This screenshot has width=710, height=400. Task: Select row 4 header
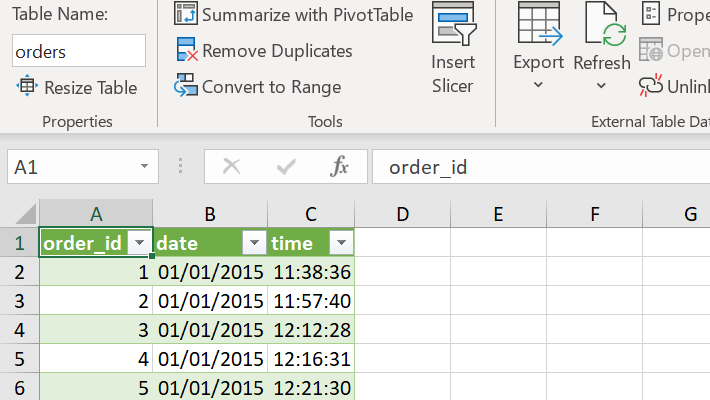(x=19, y=329)
